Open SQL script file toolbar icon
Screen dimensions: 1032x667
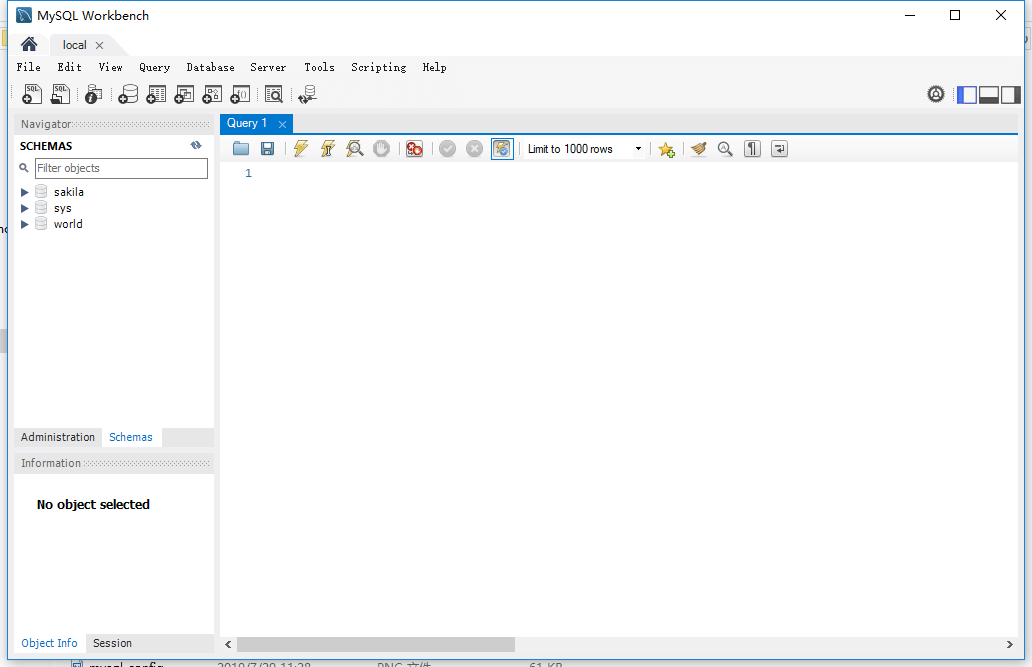pyautogui.click(x=61, y=94)
